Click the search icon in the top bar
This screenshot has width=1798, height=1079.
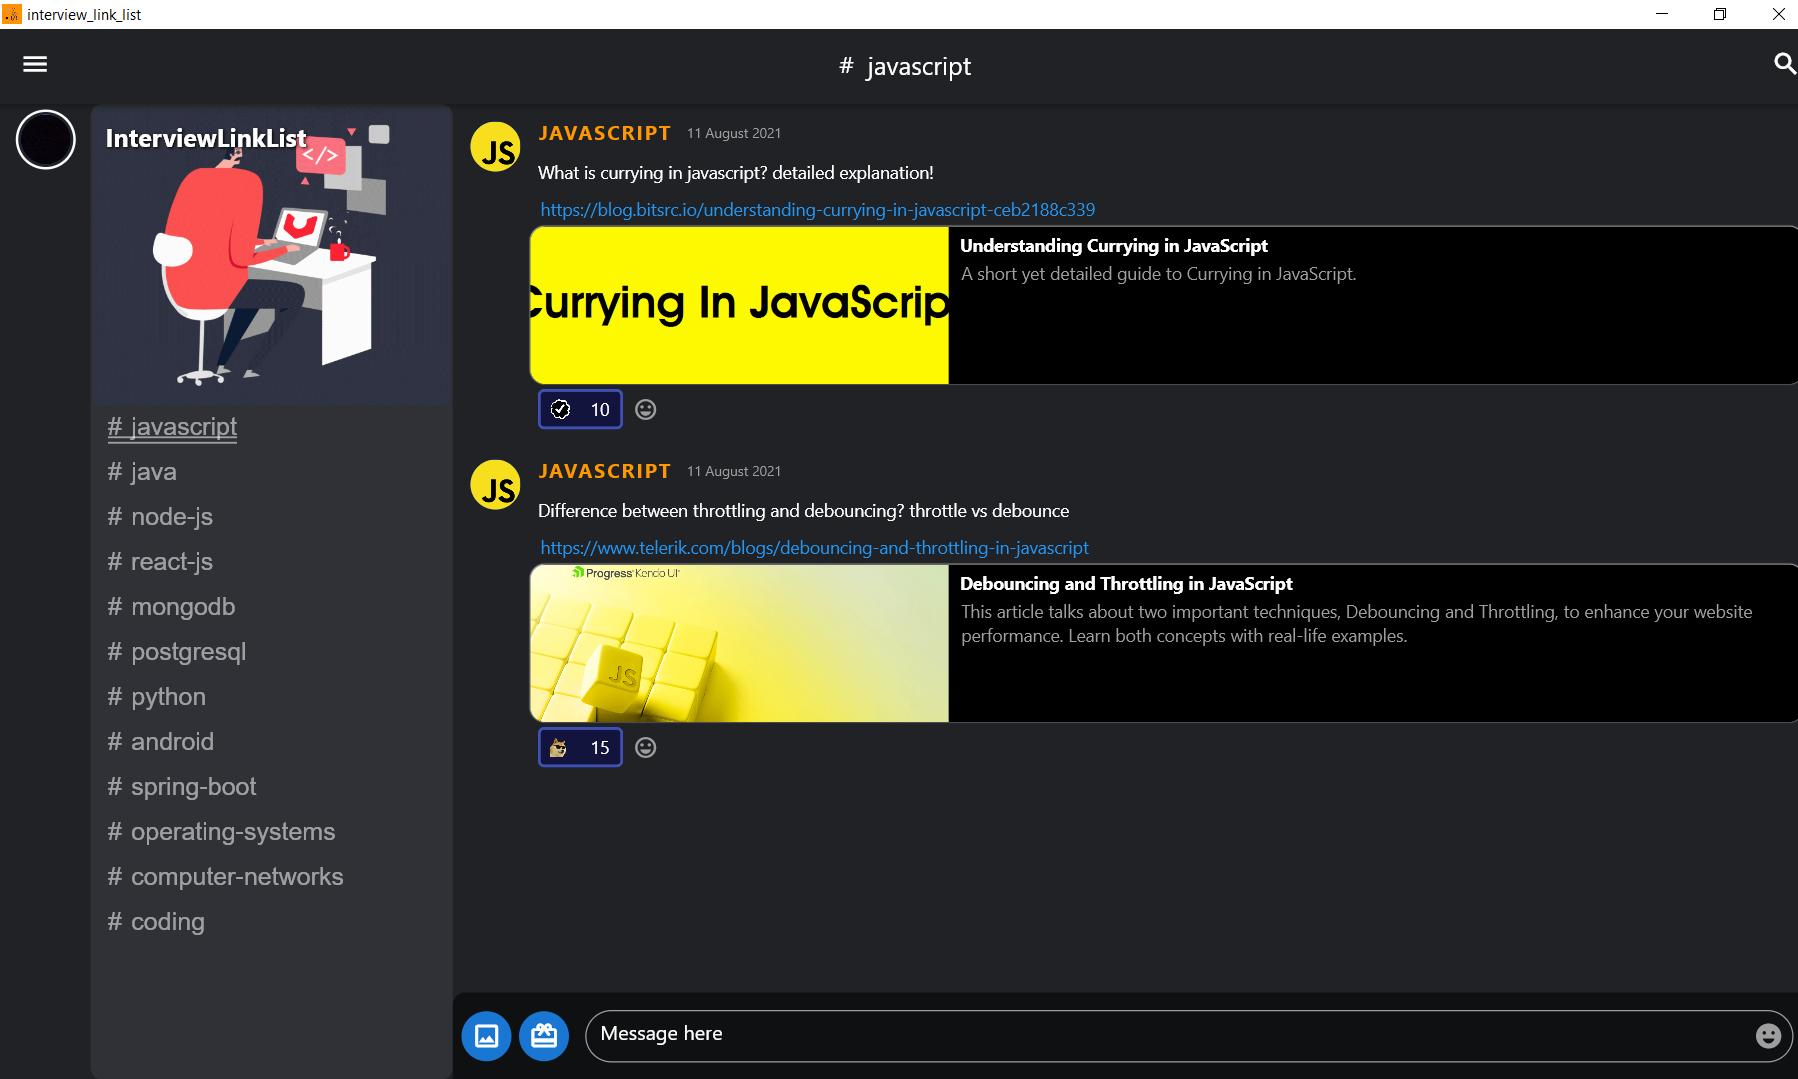click(x=1784, y=64)
